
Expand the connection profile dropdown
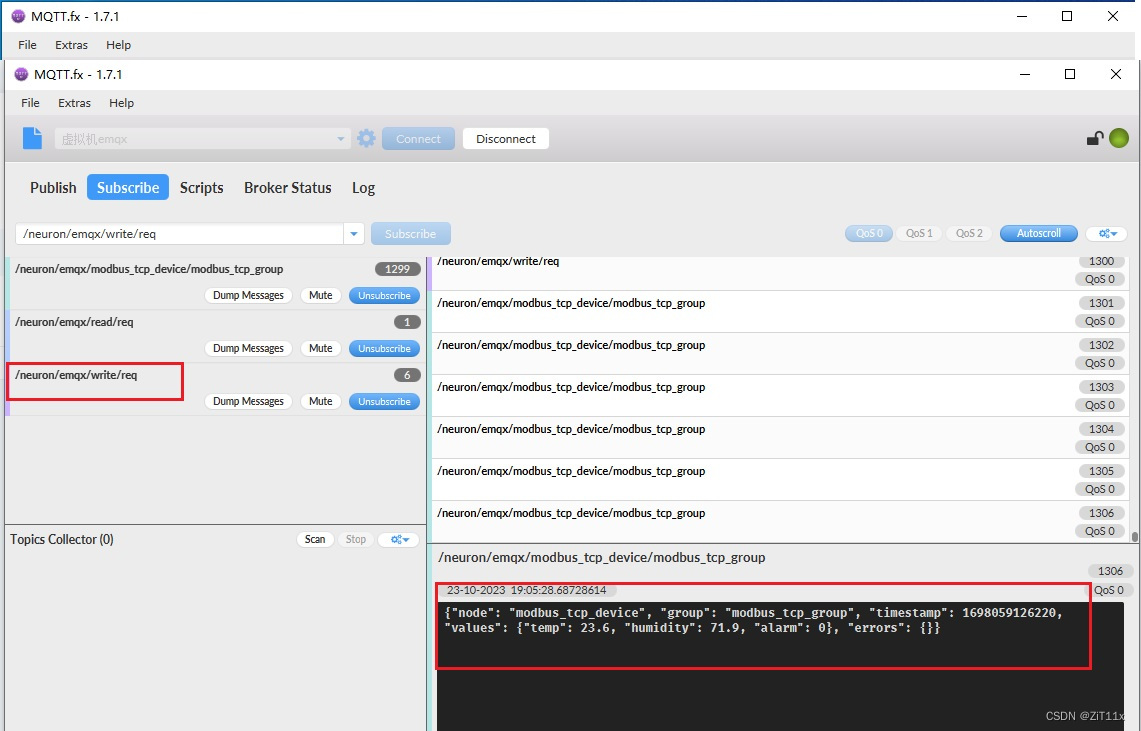pos(340,139)
